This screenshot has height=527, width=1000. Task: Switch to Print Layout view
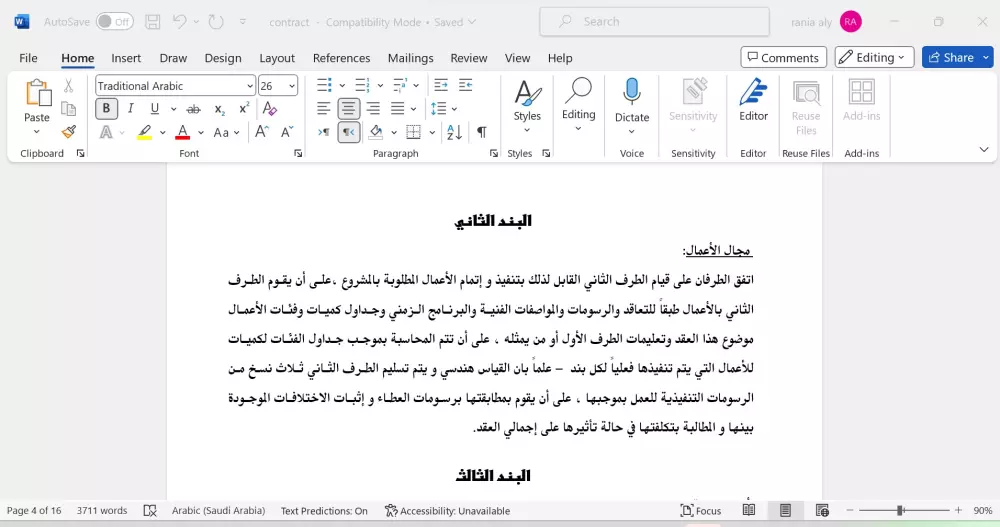point(785,510)
